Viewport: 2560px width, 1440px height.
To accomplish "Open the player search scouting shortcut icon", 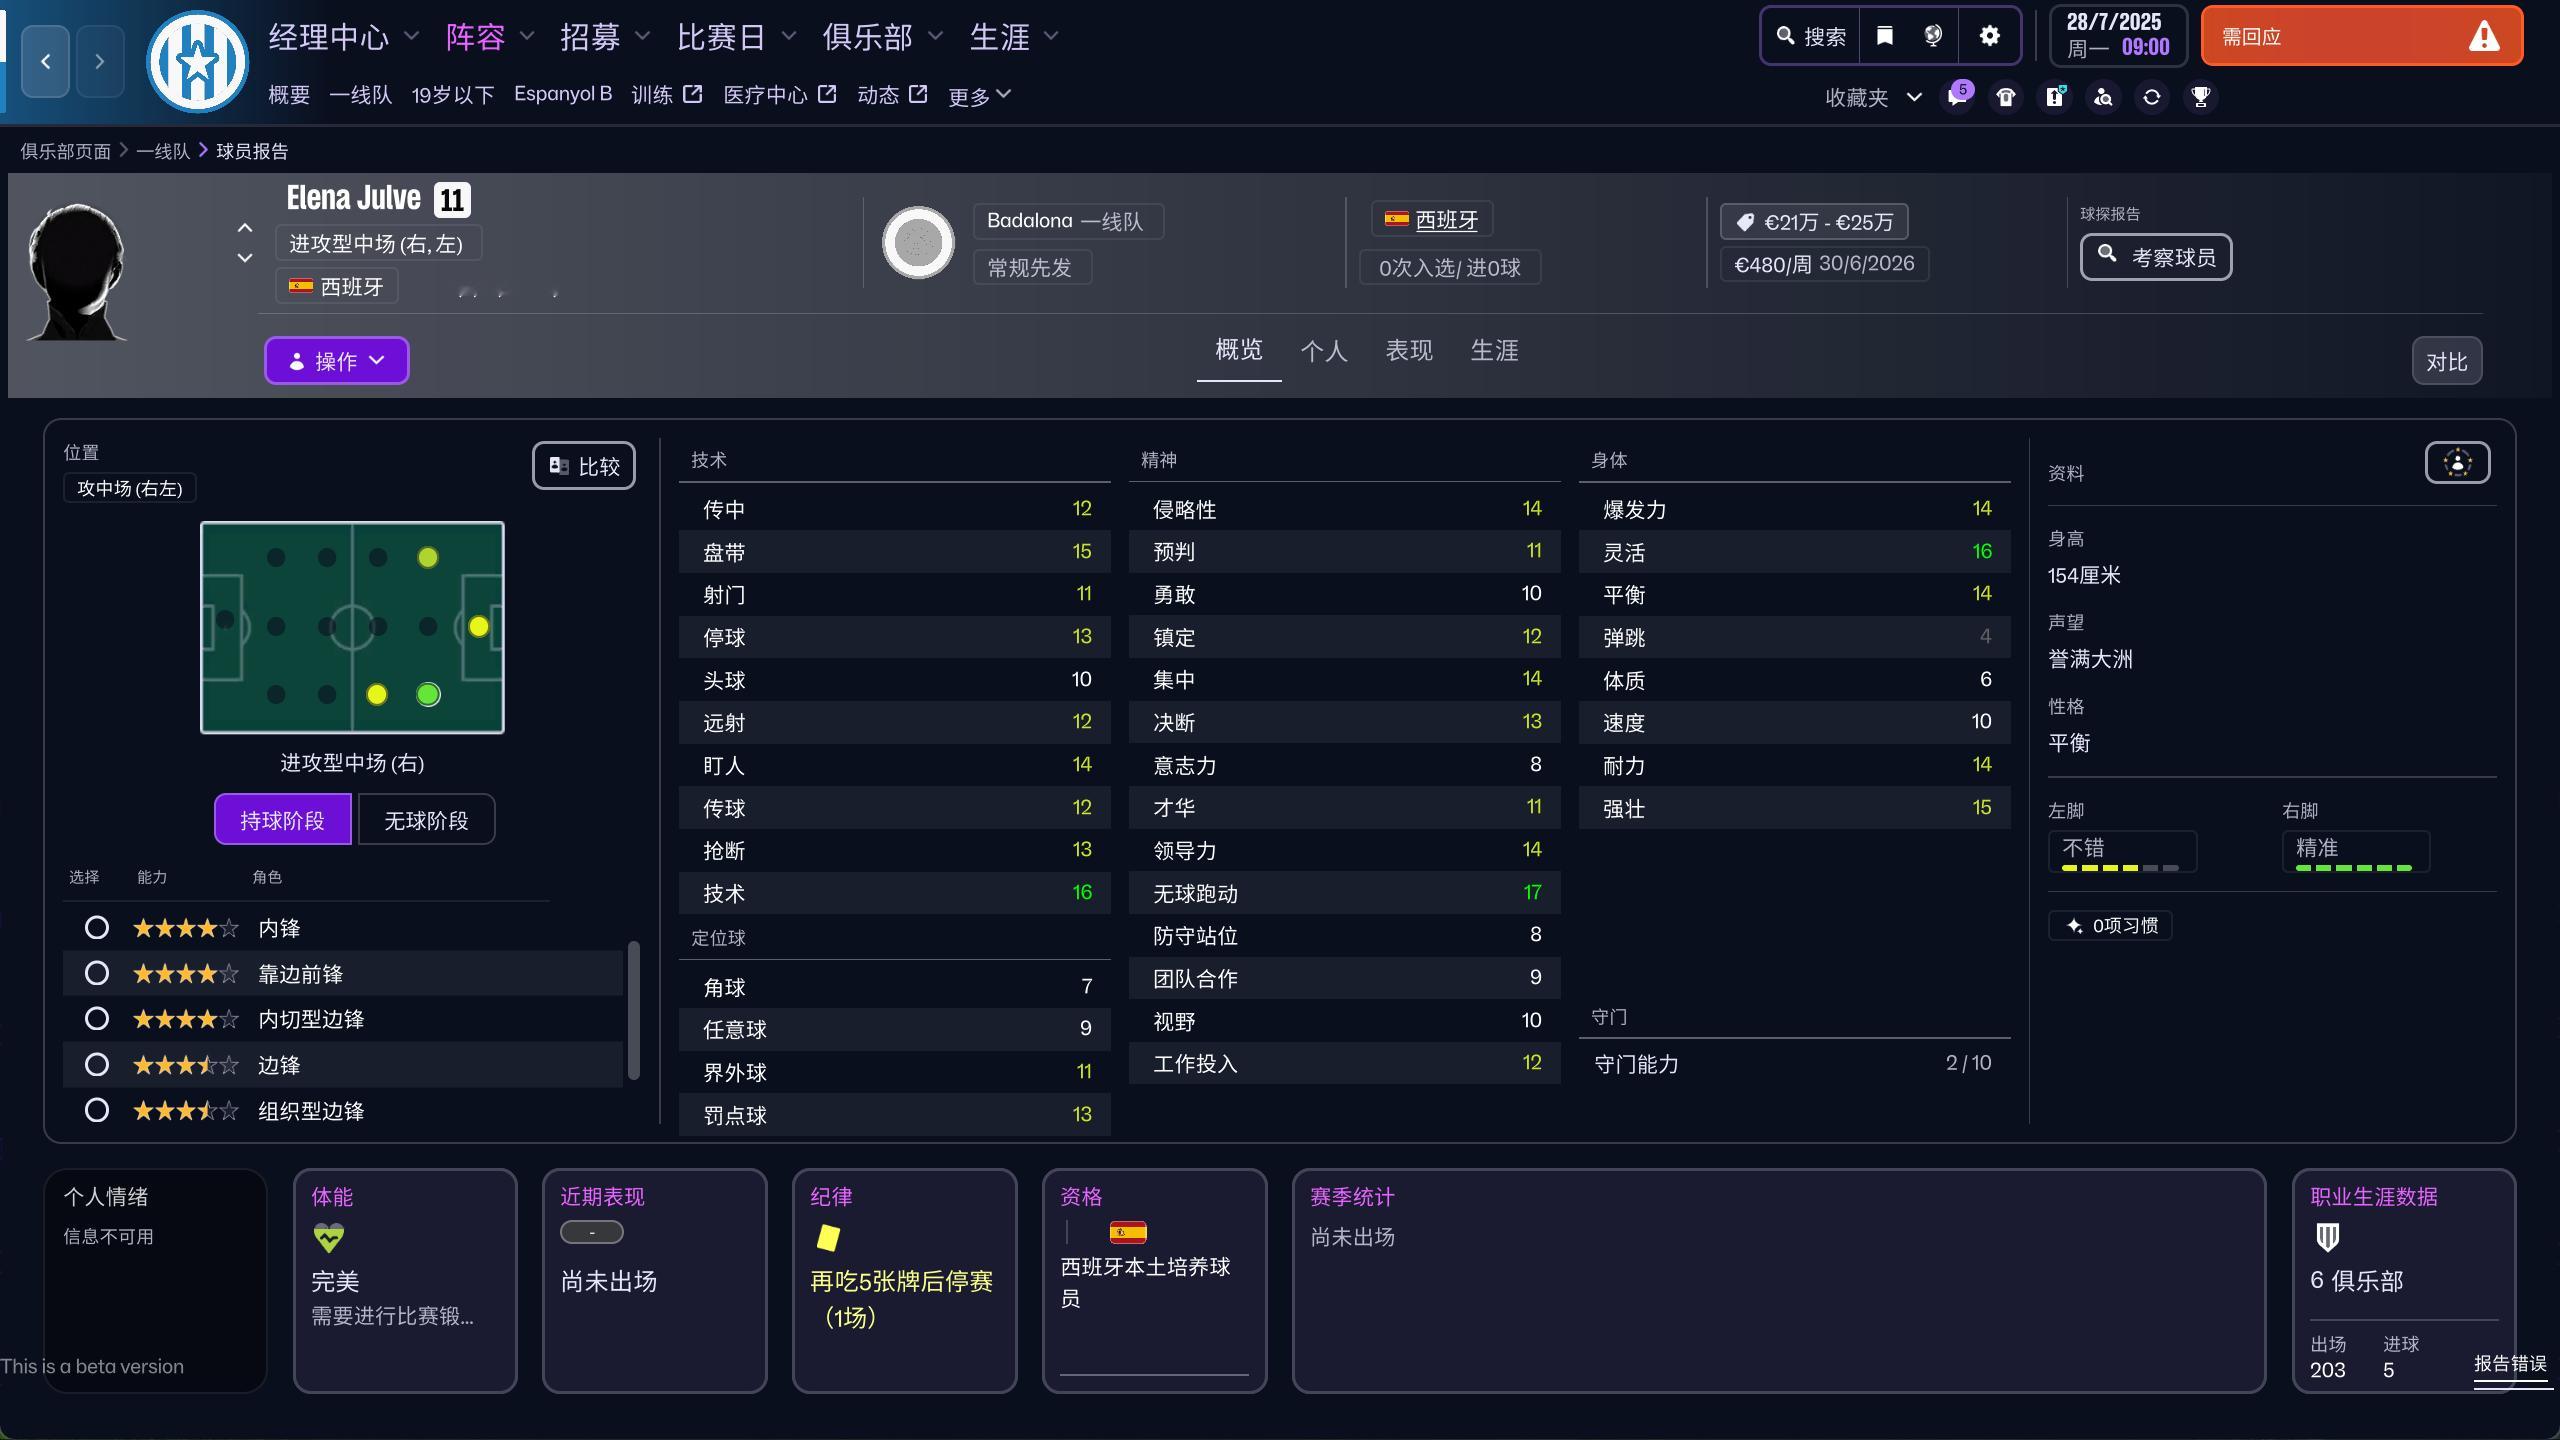I will pyautogui.click(x=2103, y=96).
